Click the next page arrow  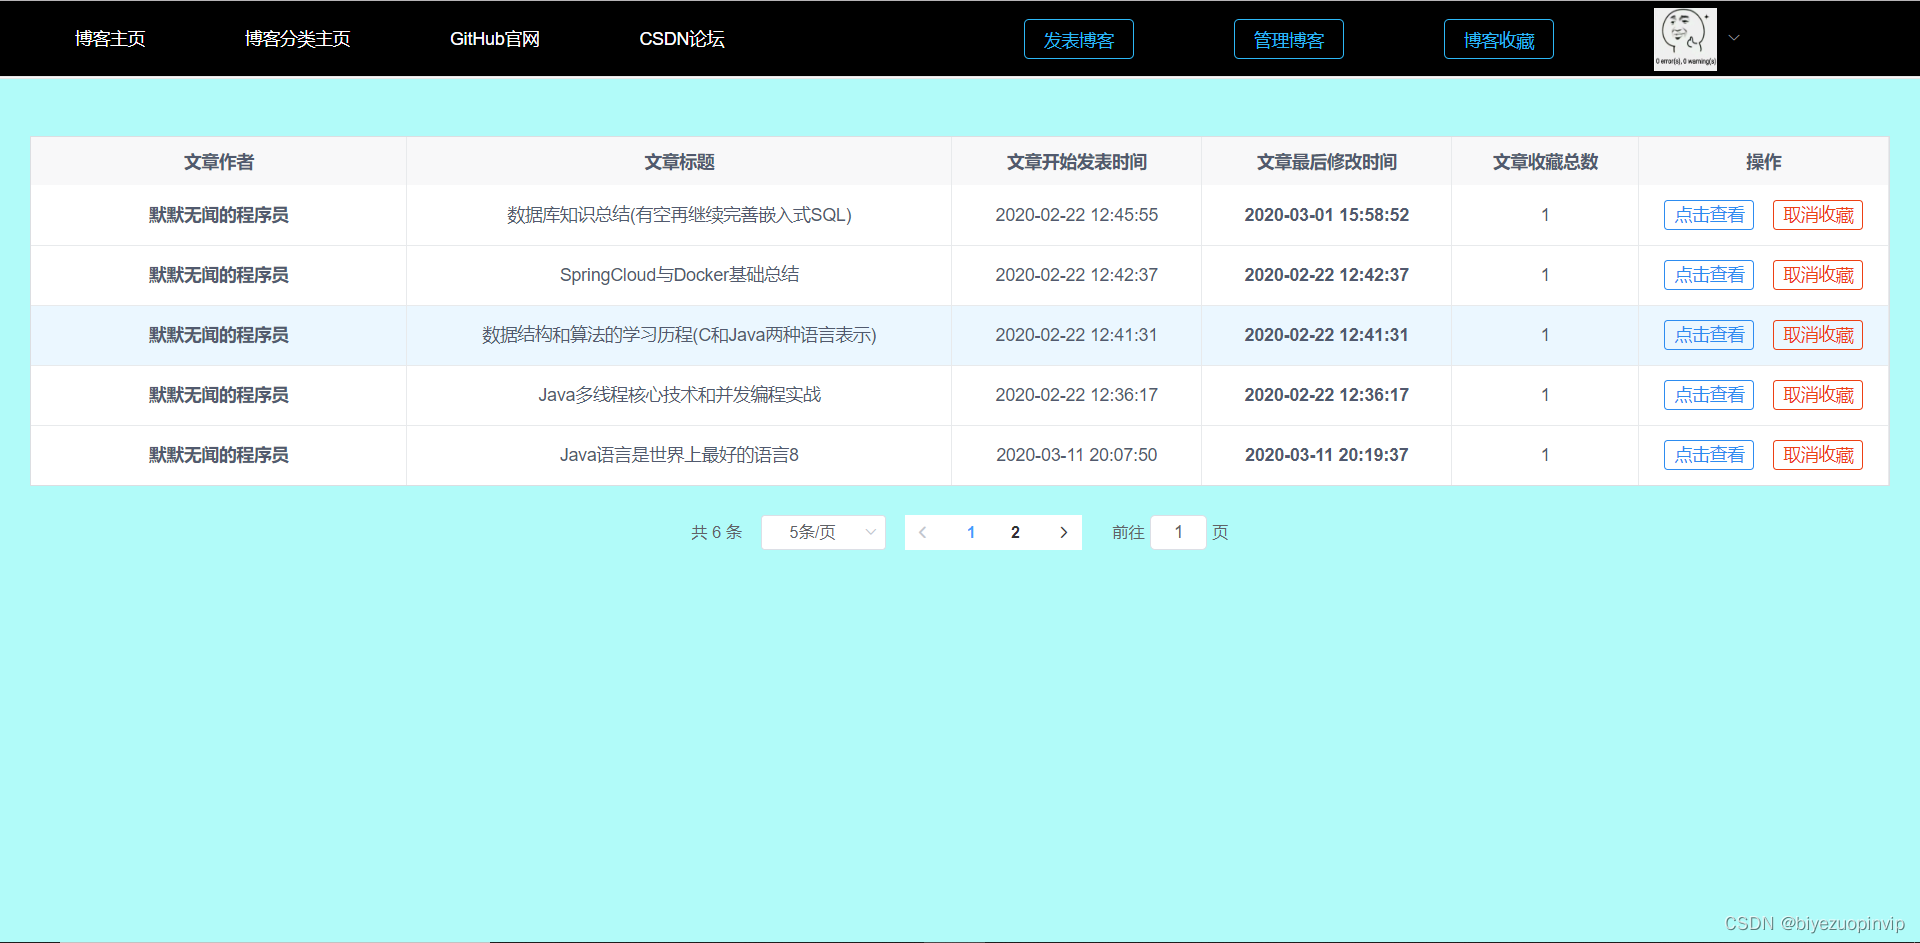(x=1063, y=532)
